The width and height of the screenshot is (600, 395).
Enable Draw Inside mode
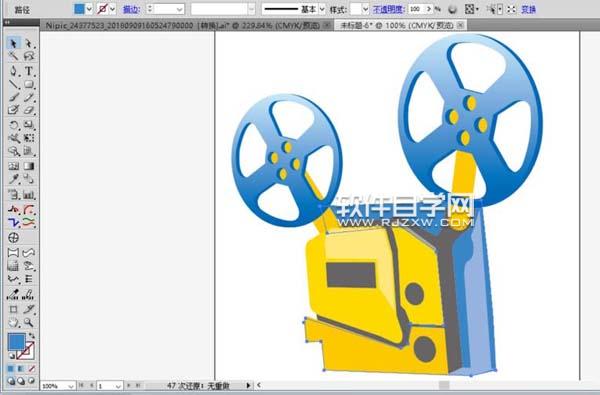[31, 381]
